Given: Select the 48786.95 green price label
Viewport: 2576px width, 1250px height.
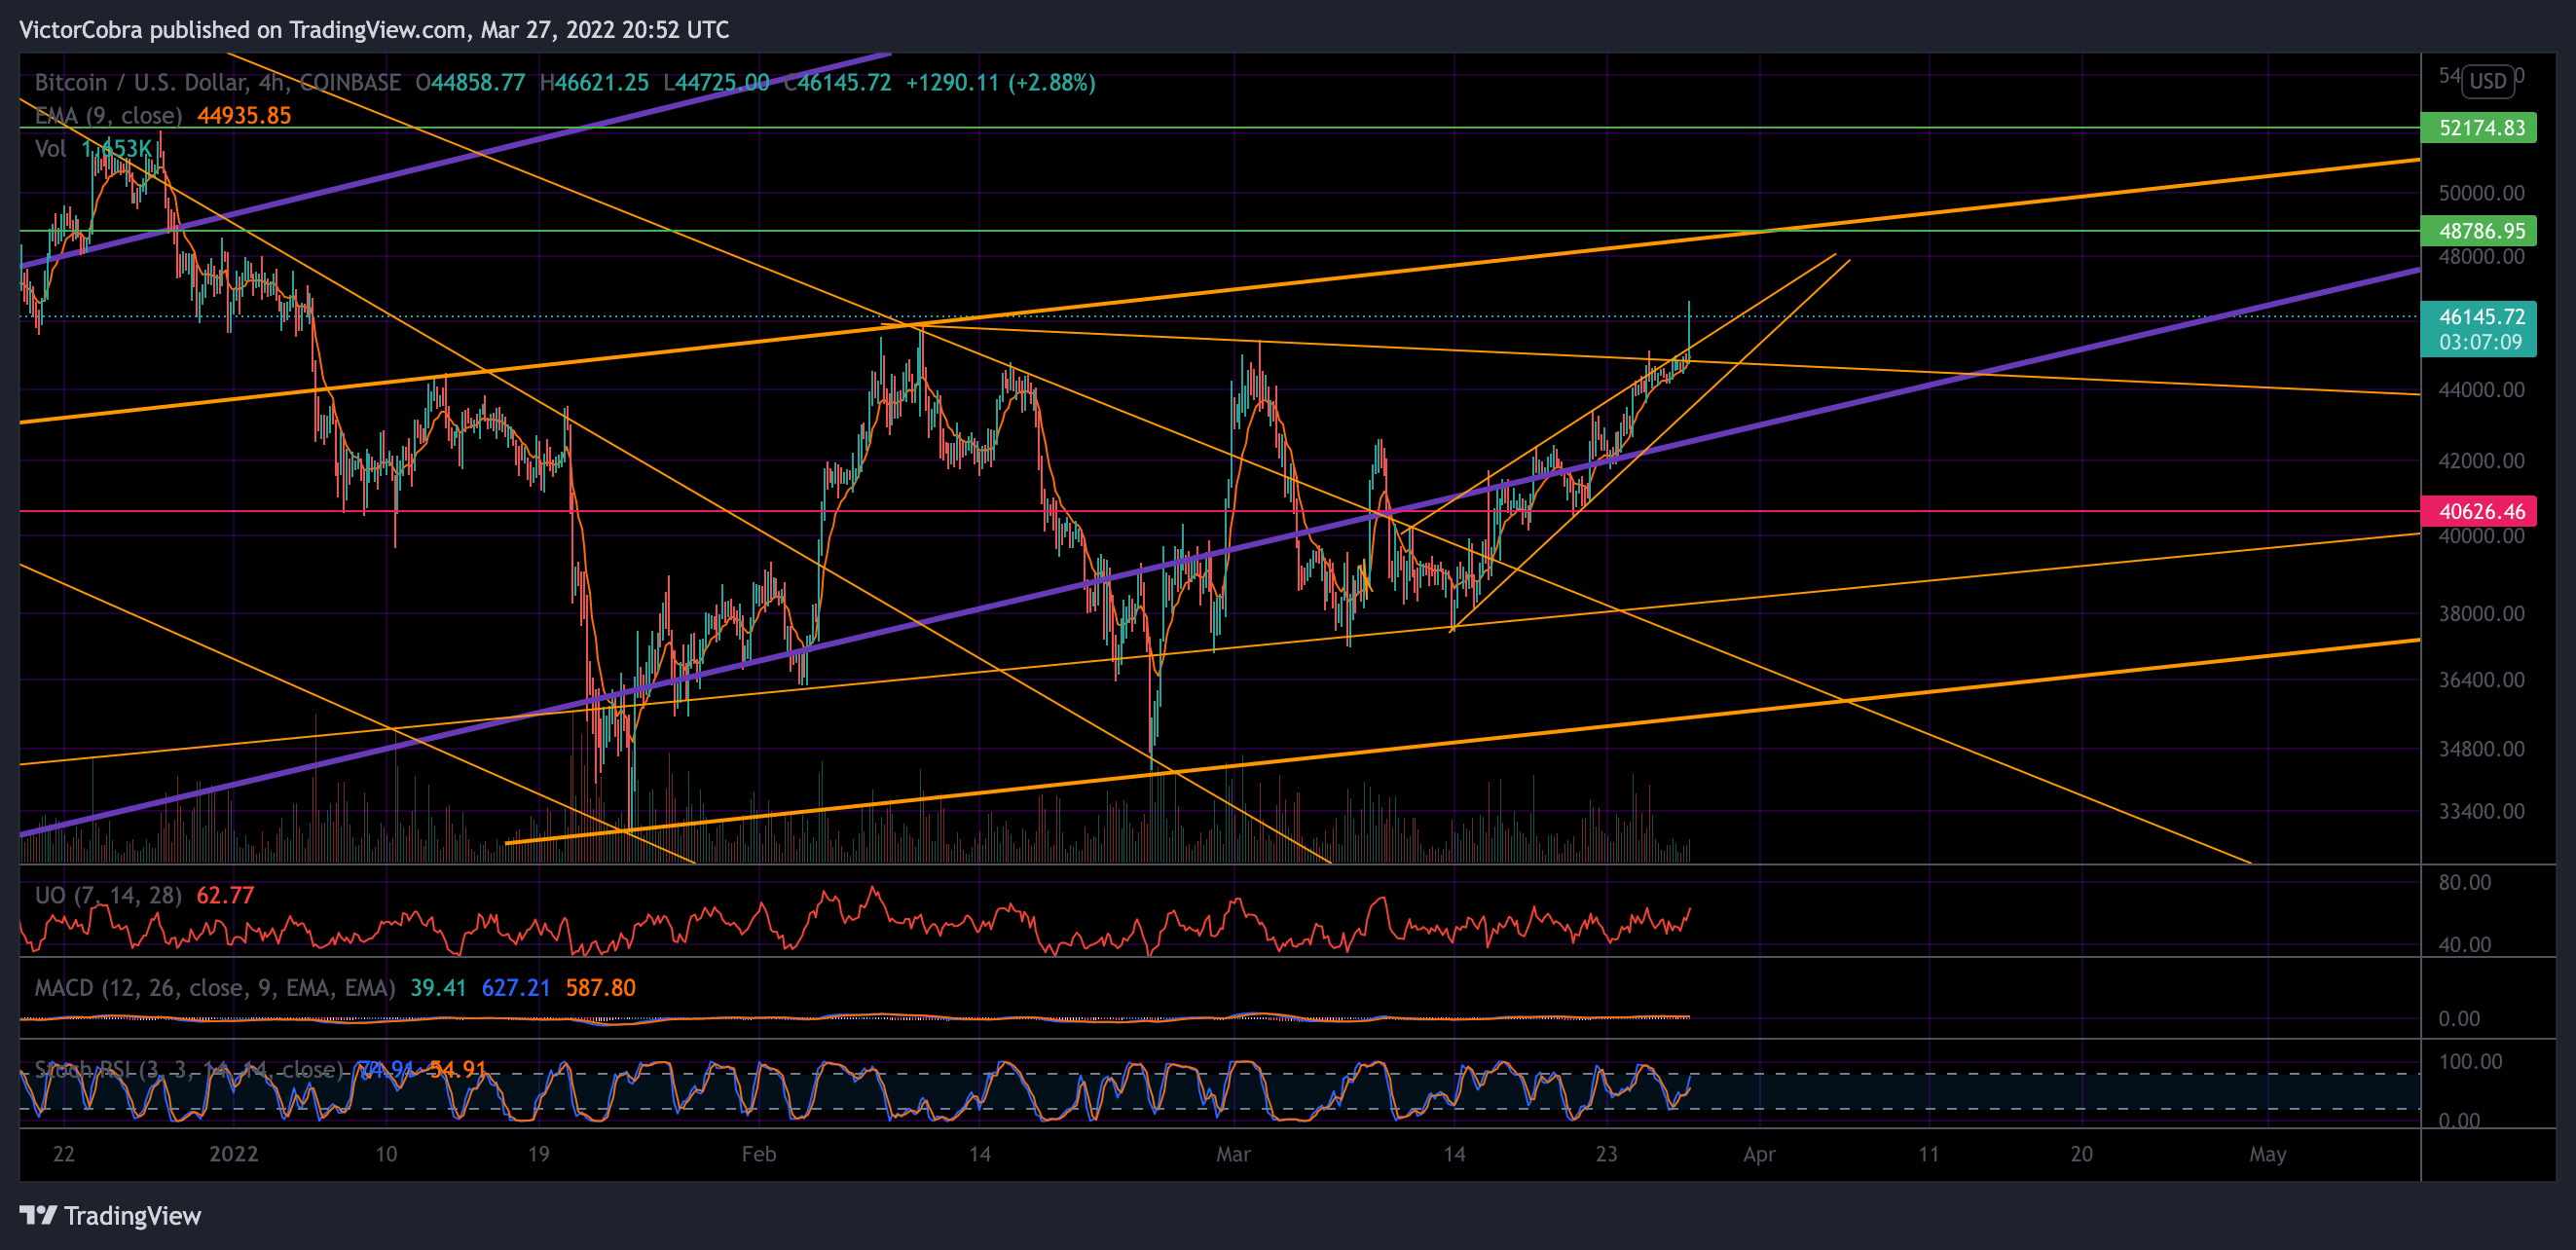Looking at the screenshot, I should tap(2479, 231).
